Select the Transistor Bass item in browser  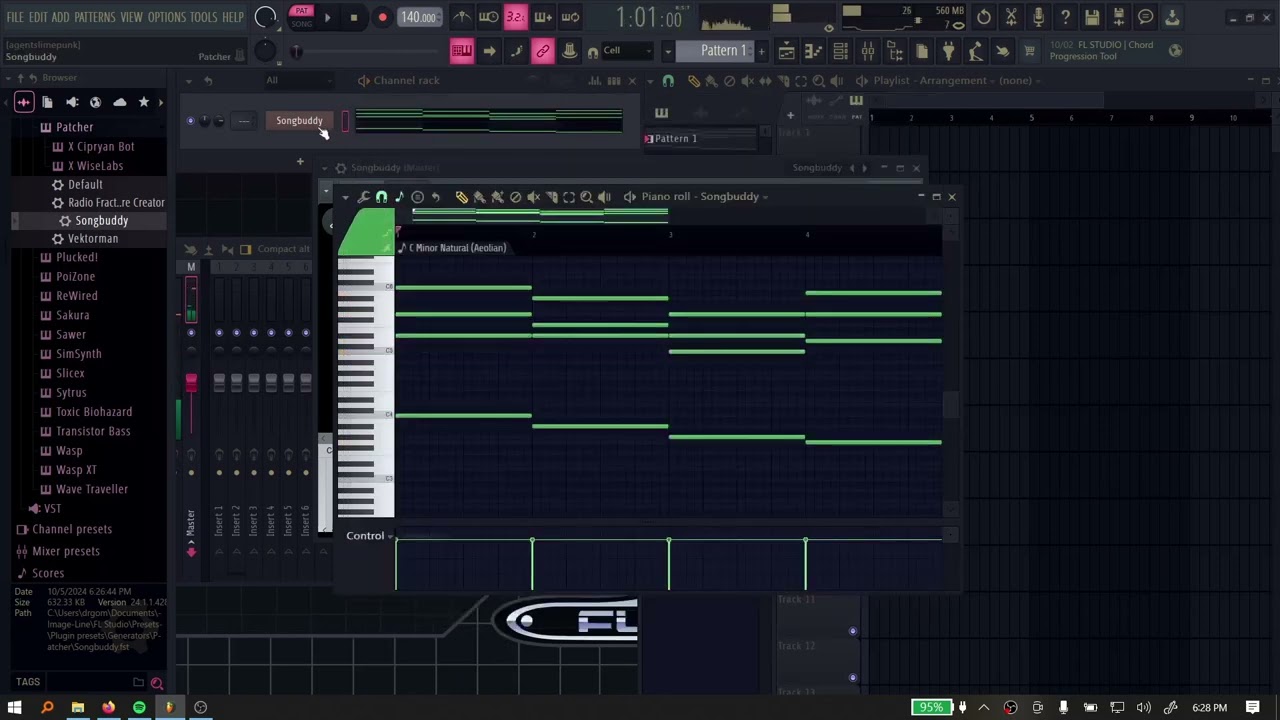pos(93,431)
